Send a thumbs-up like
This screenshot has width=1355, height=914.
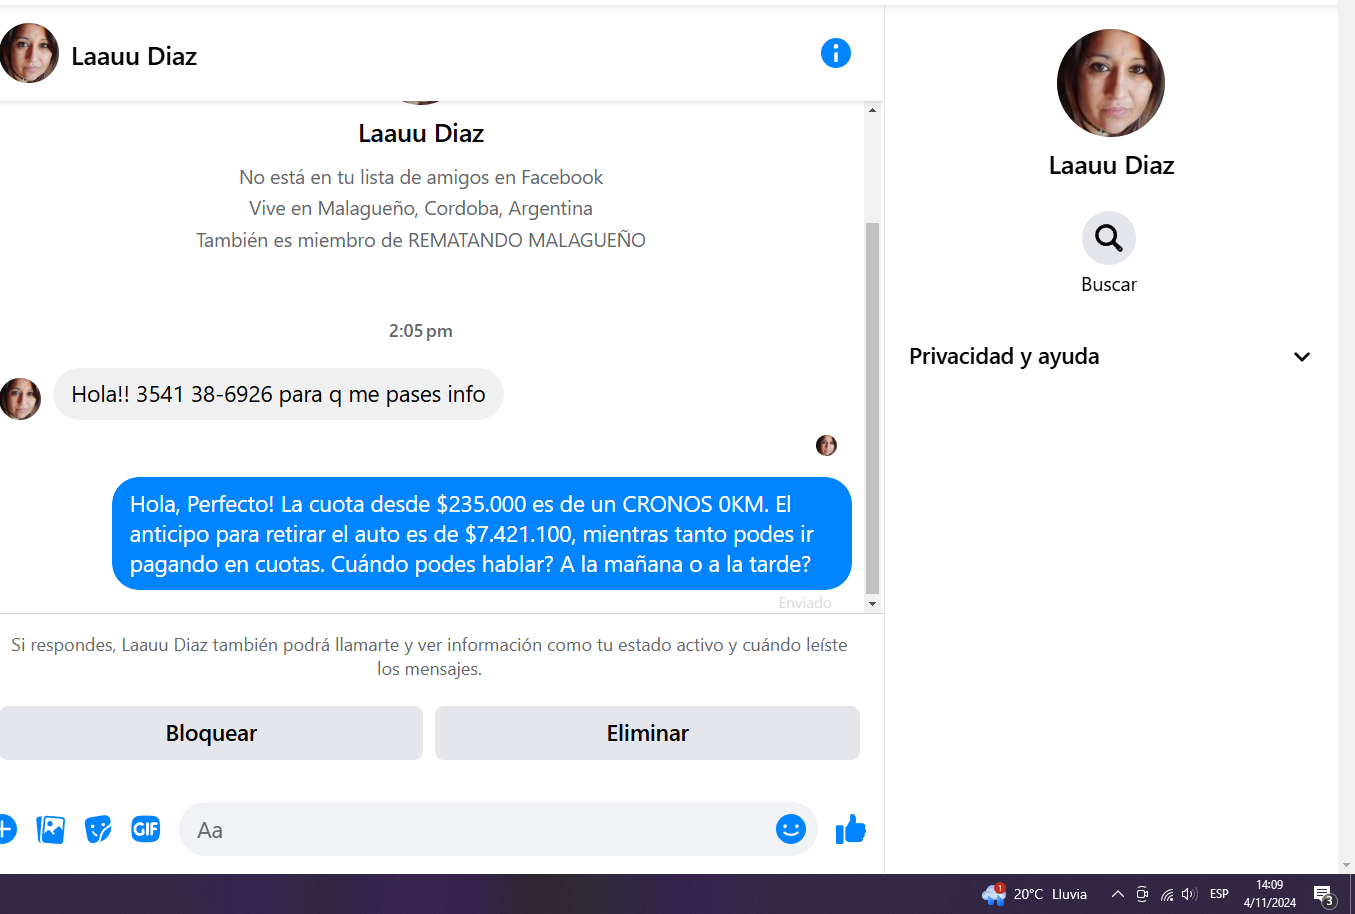coord(850,829)
